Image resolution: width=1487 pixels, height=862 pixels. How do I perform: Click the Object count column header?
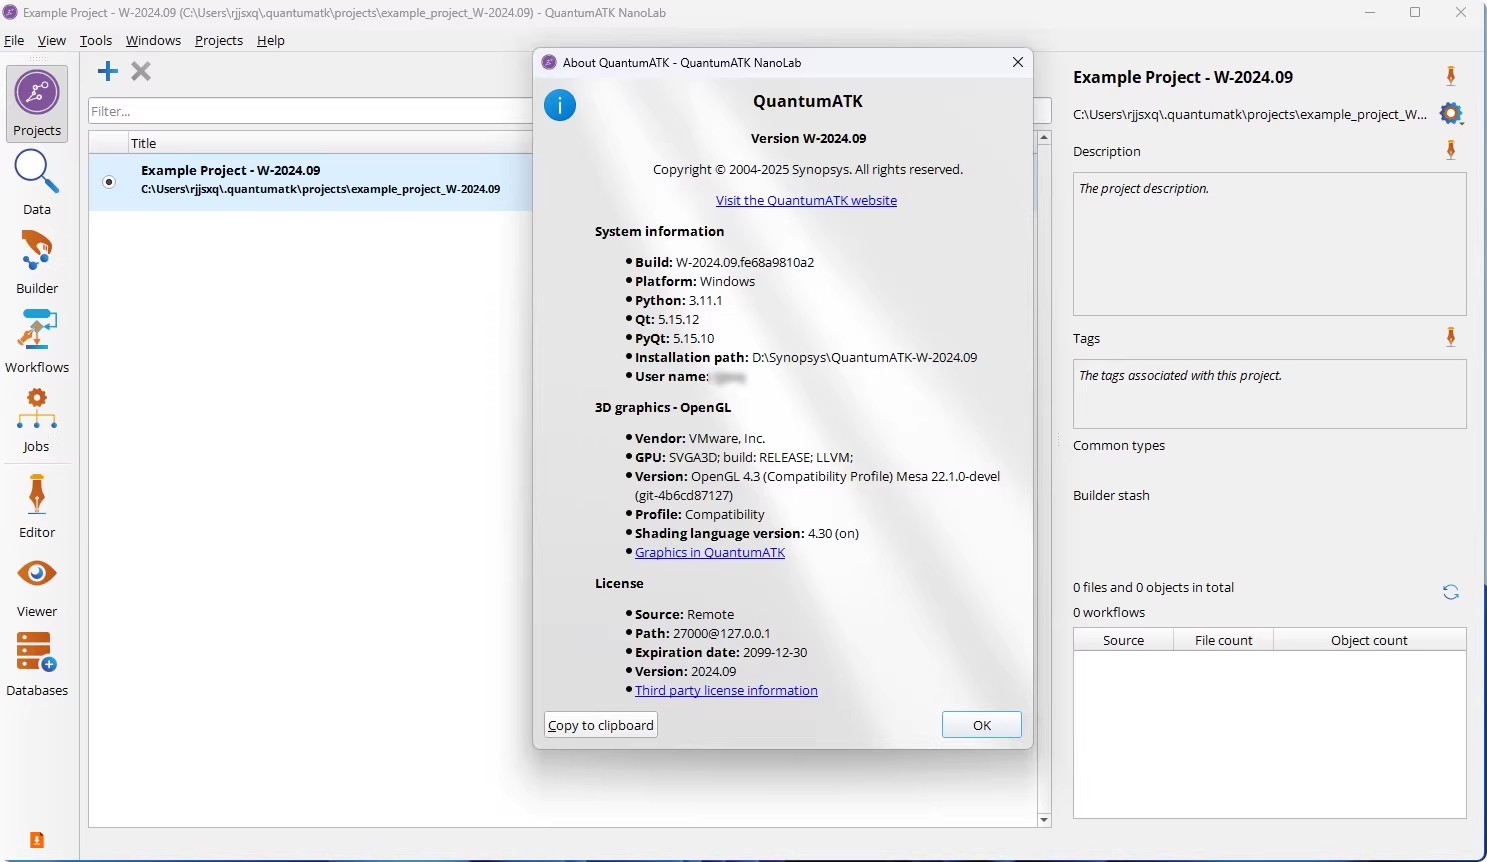pos(1369,640)
